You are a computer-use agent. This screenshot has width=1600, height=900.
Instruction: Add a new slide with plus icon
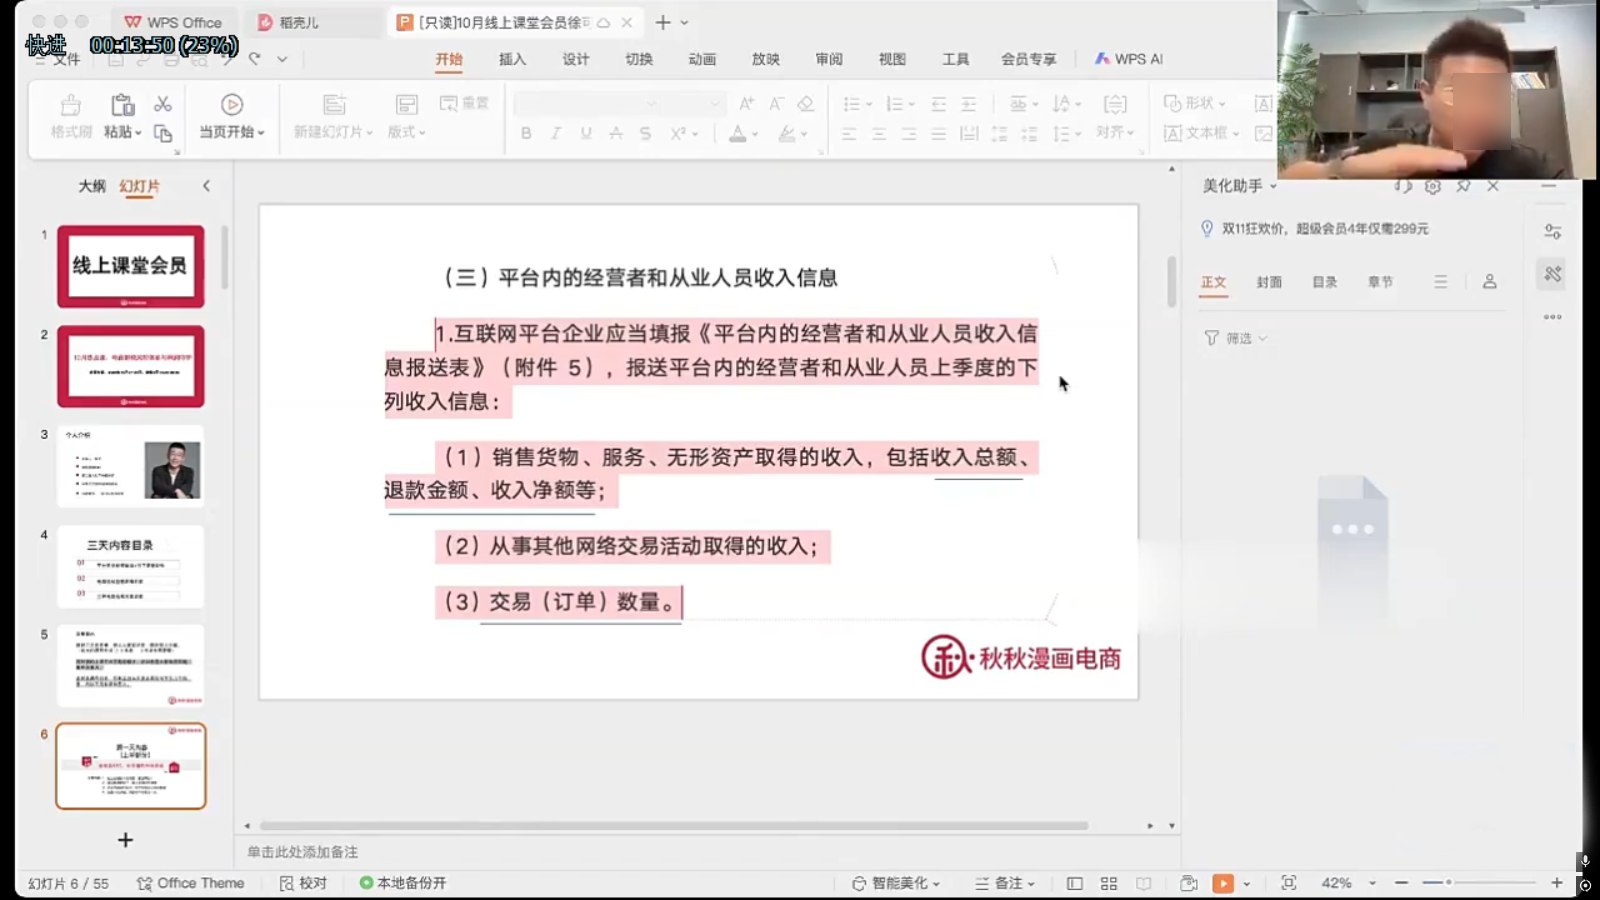pos(125,840)
